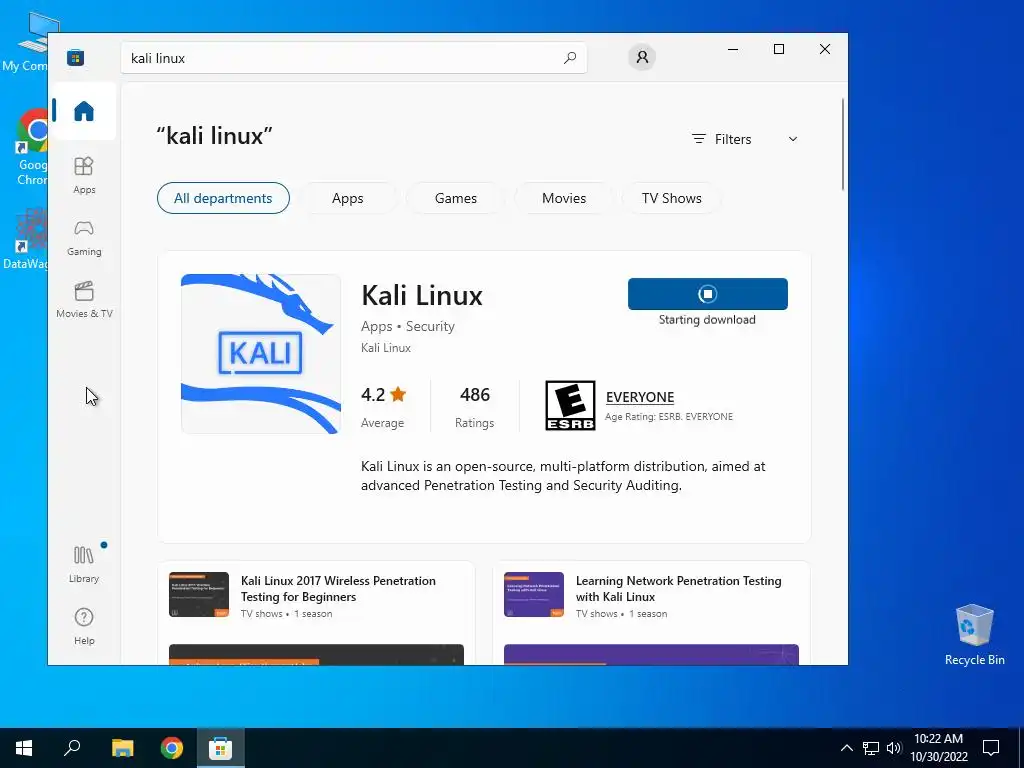Close the Microsoft Store window
Viewport: 1024px width, 768px height.
(x=825, y=50)
